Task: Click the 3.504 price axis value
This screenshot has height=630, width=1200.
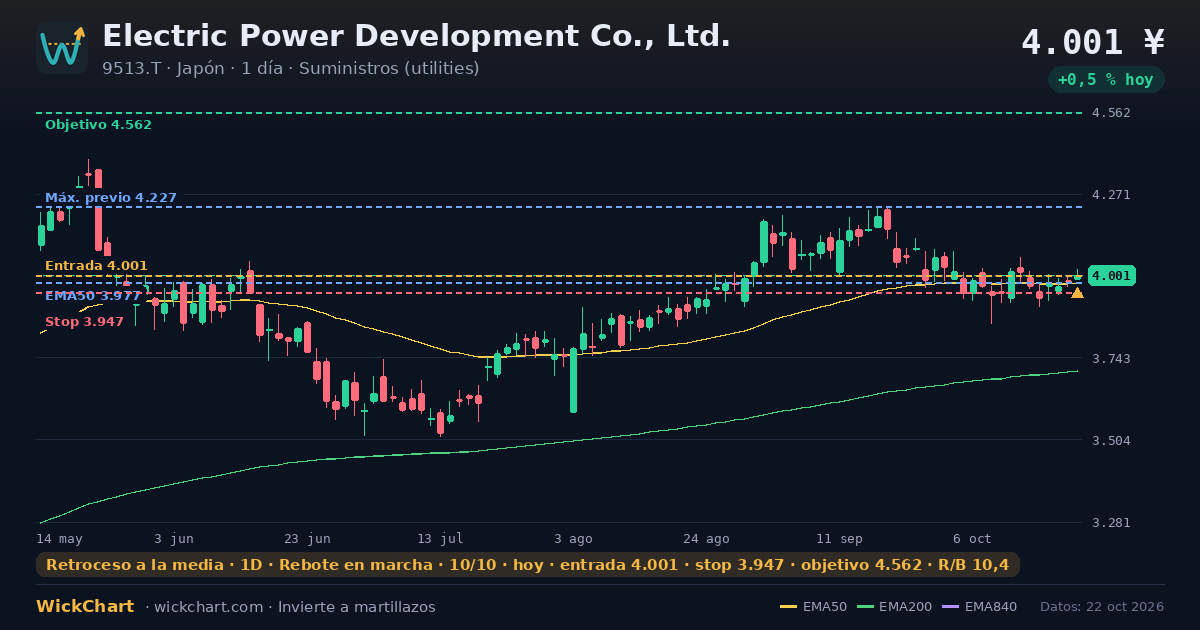Action: (x=1111, y=441)
